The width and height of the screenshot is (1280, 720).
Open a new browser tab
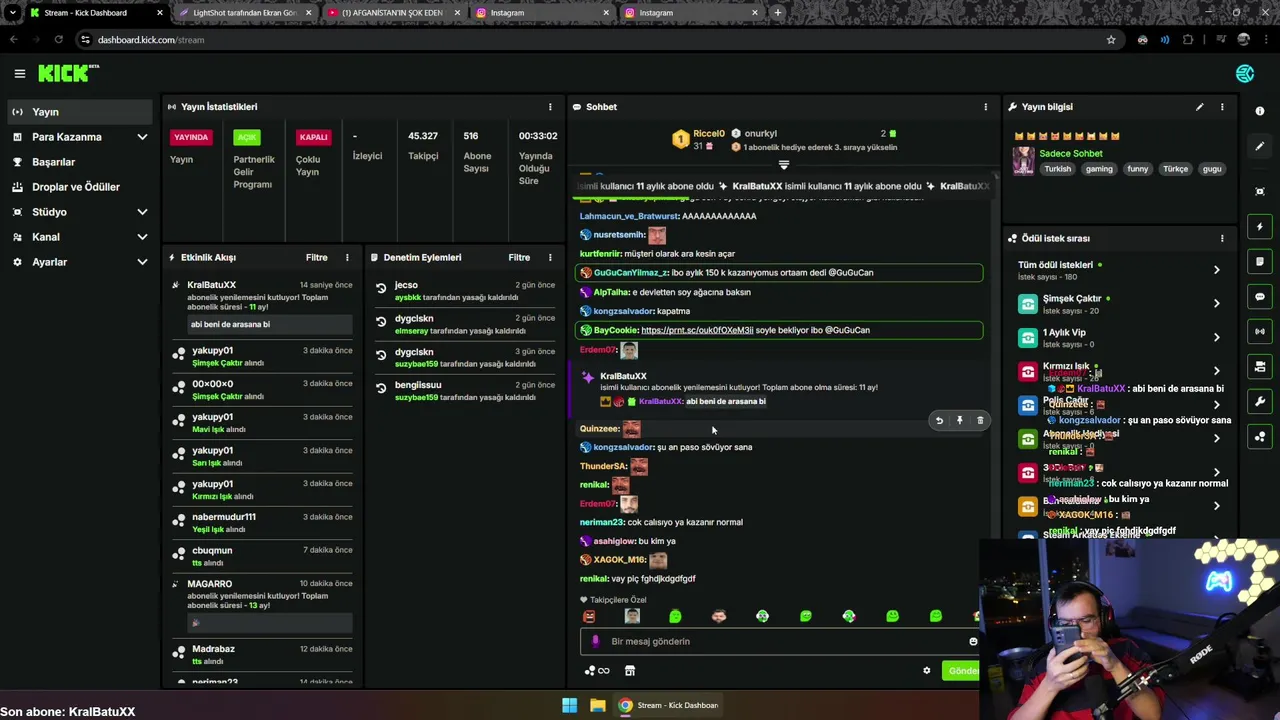point(777,13)
